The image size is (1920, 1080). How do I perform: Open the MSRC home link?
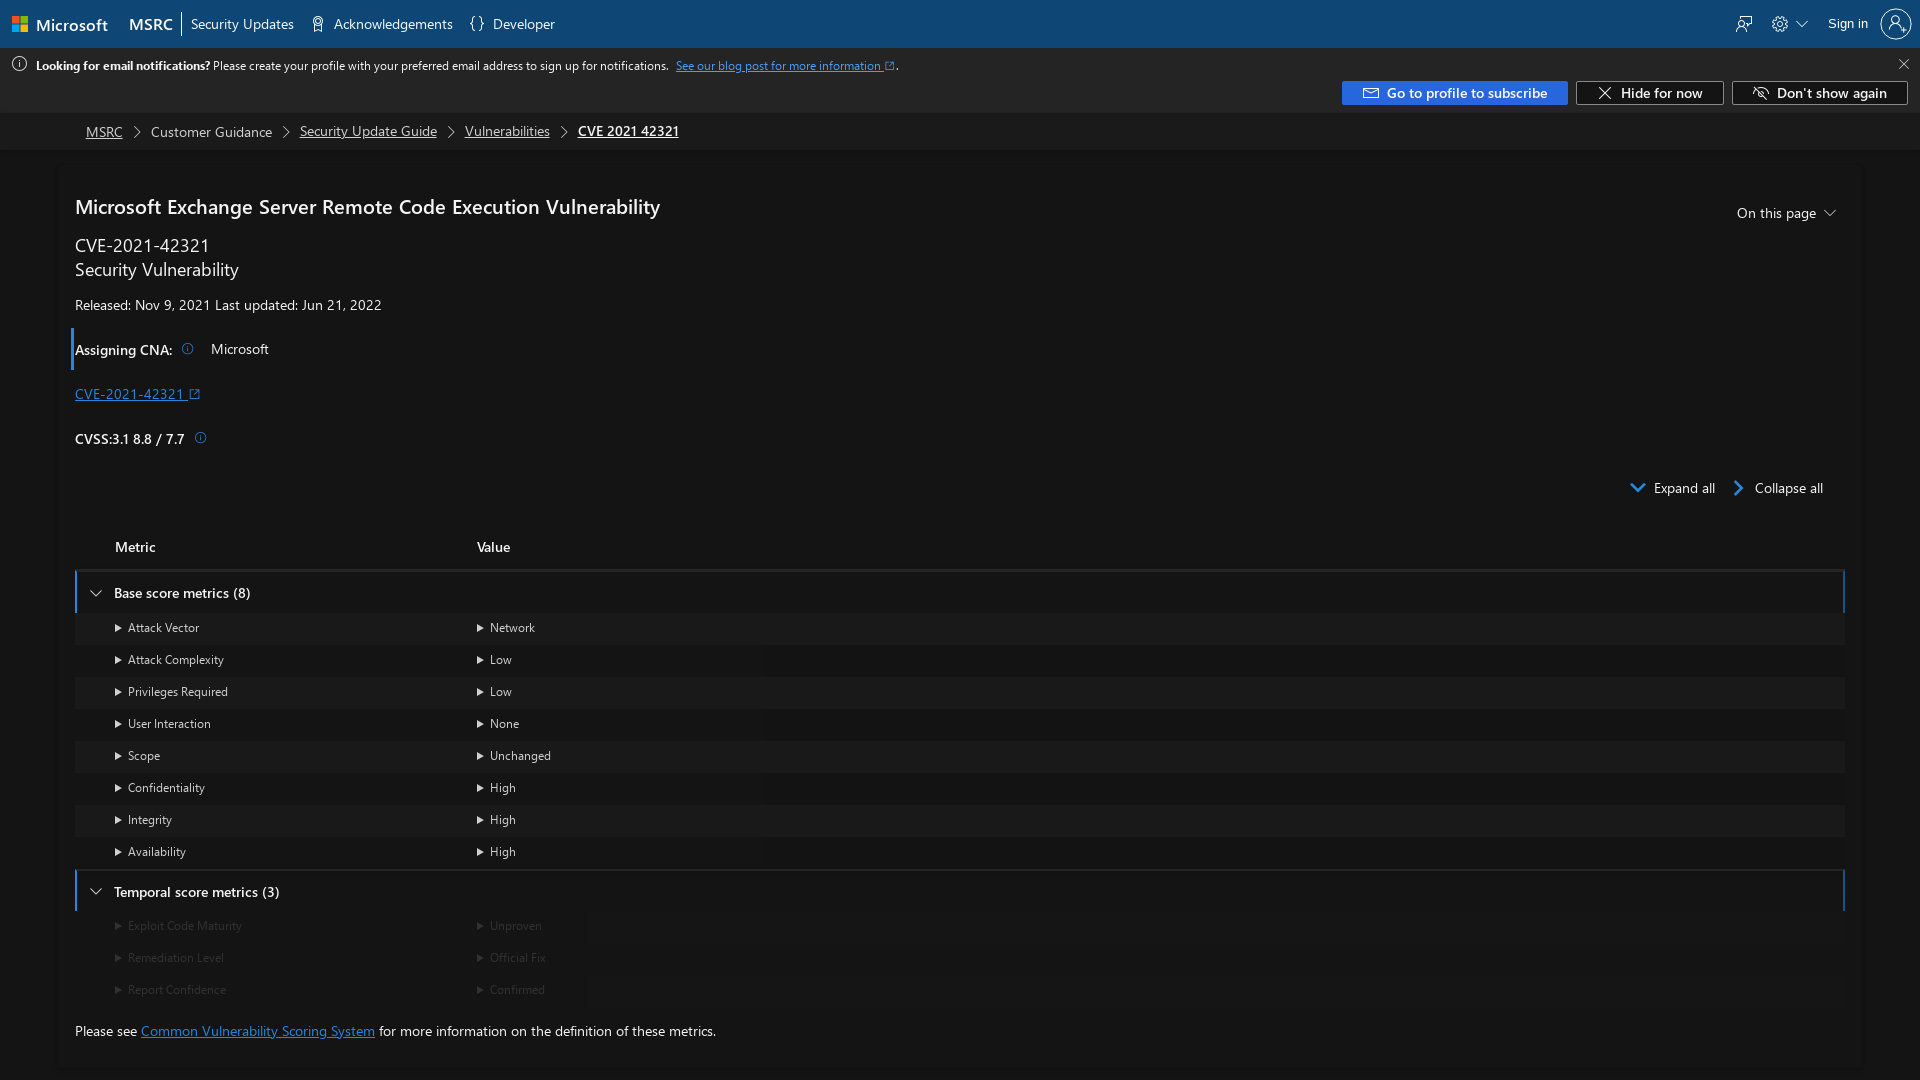click(151, 24)
